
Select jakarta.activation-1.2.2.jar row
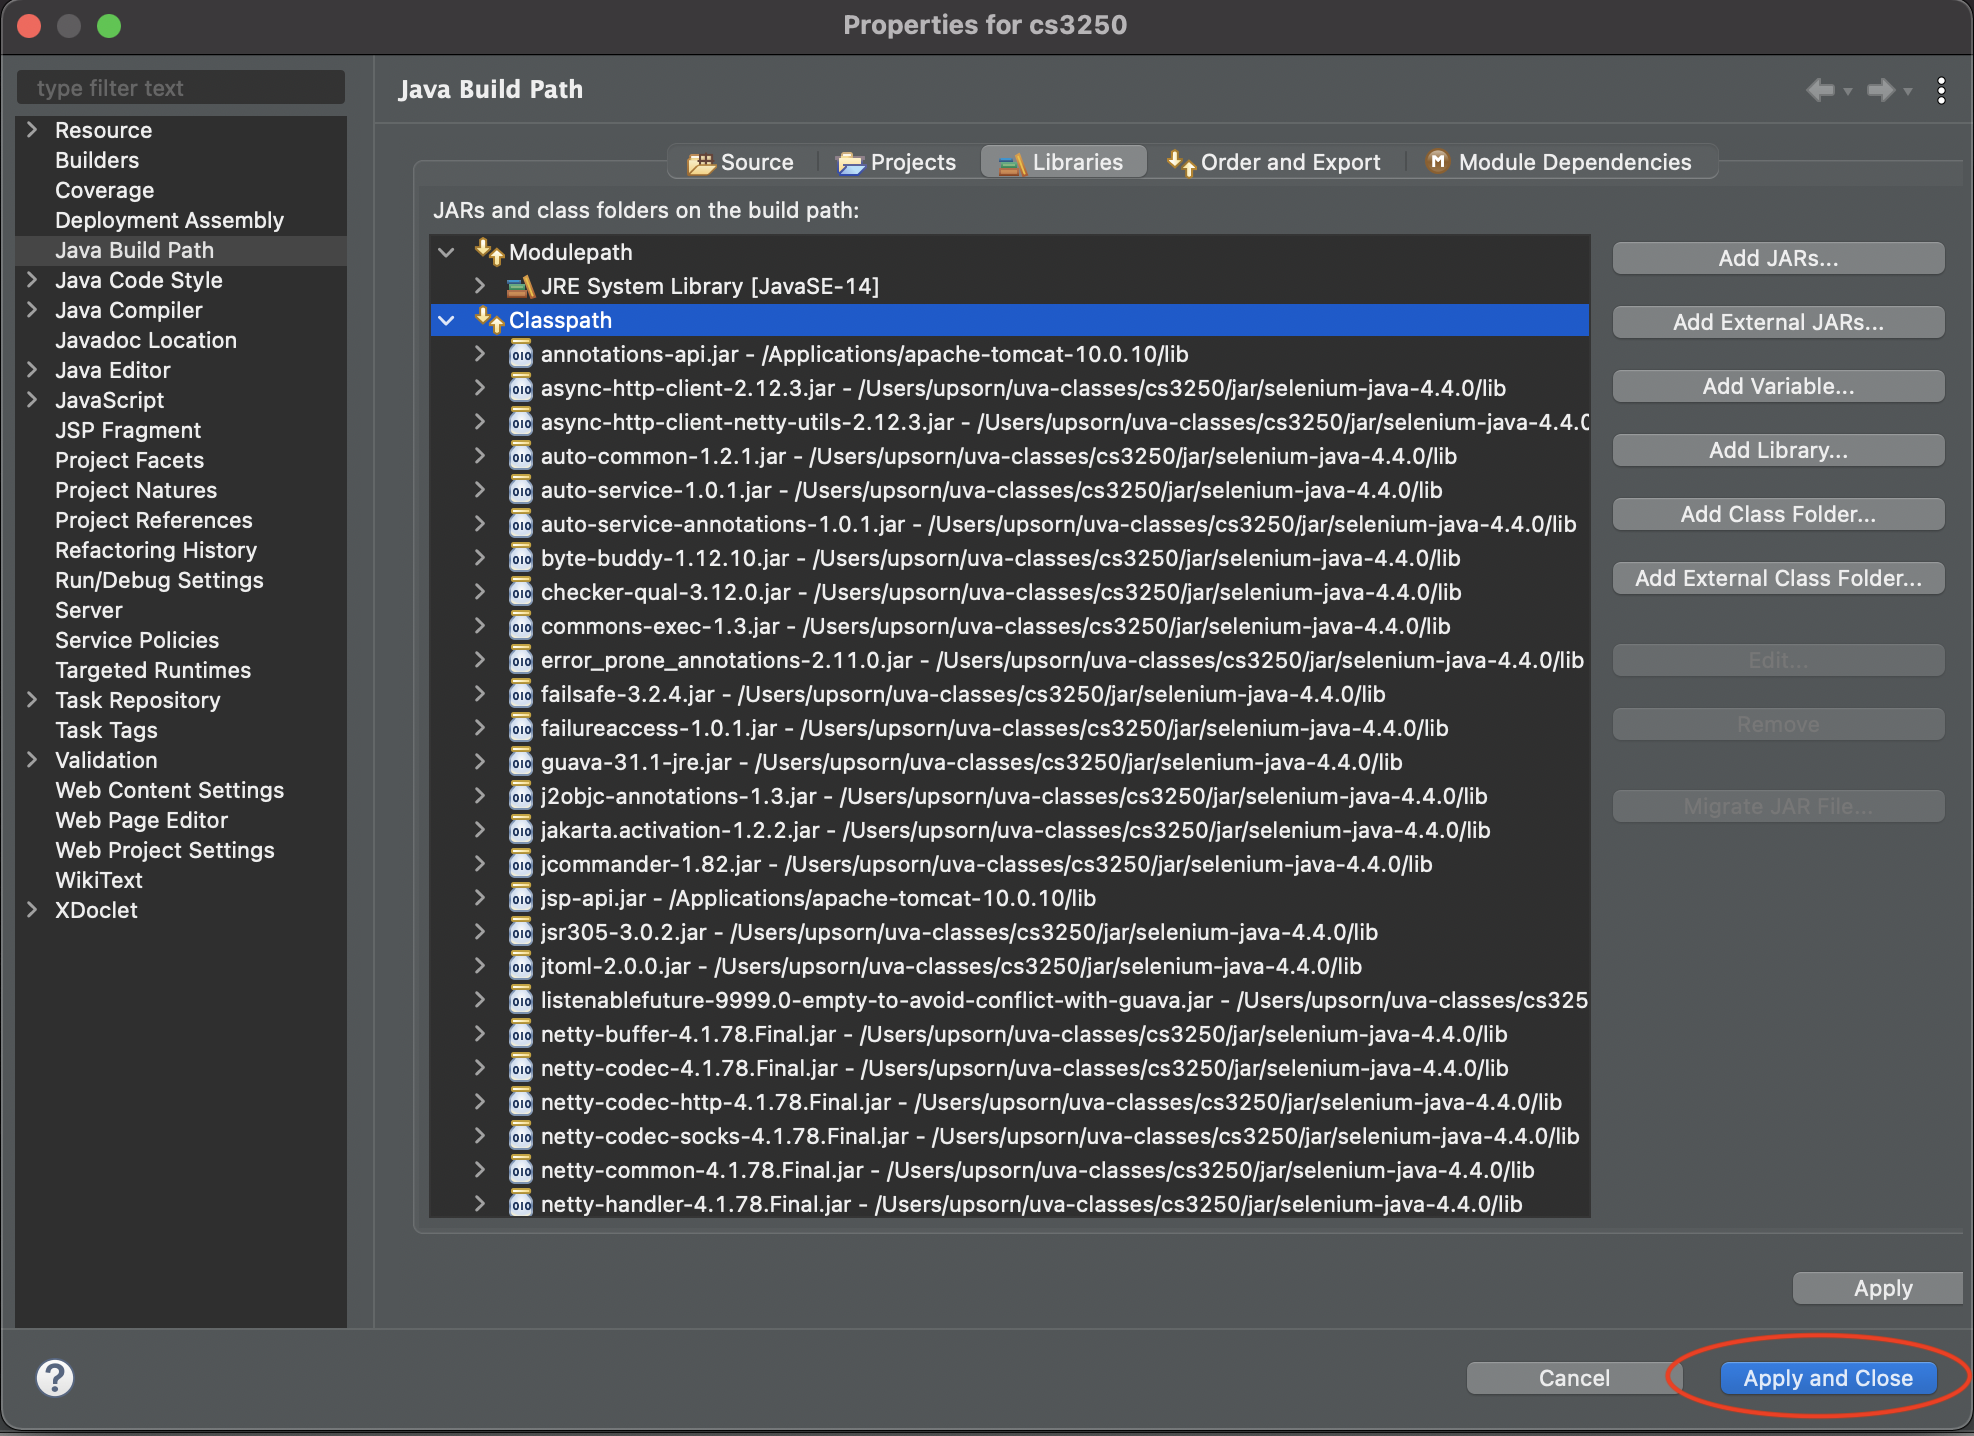1010,830
